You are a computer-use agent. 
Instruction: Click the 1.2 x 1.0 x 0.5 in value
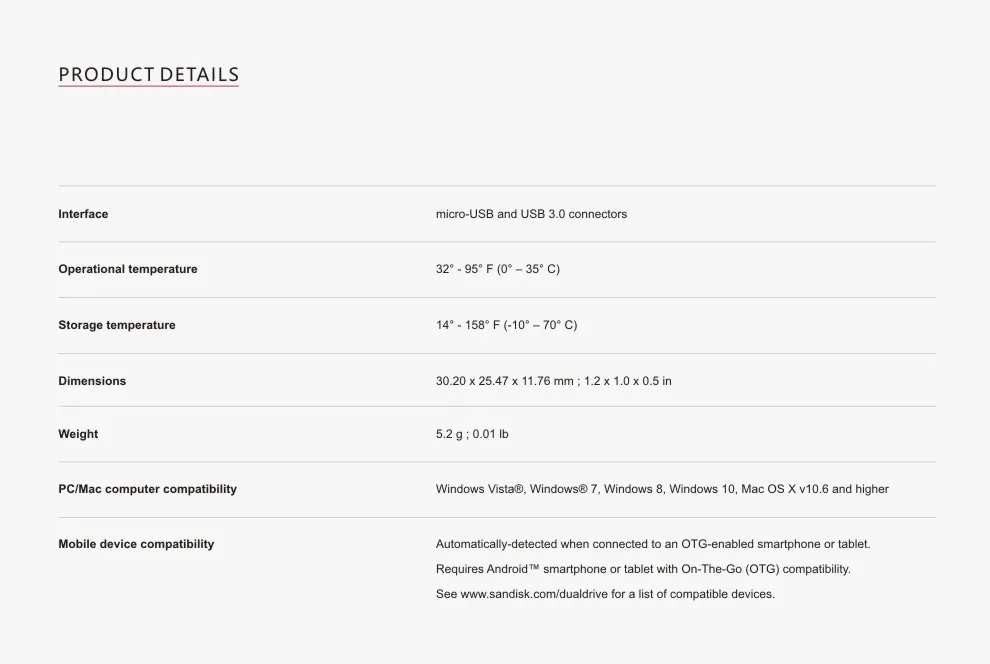tap(628, 381)
